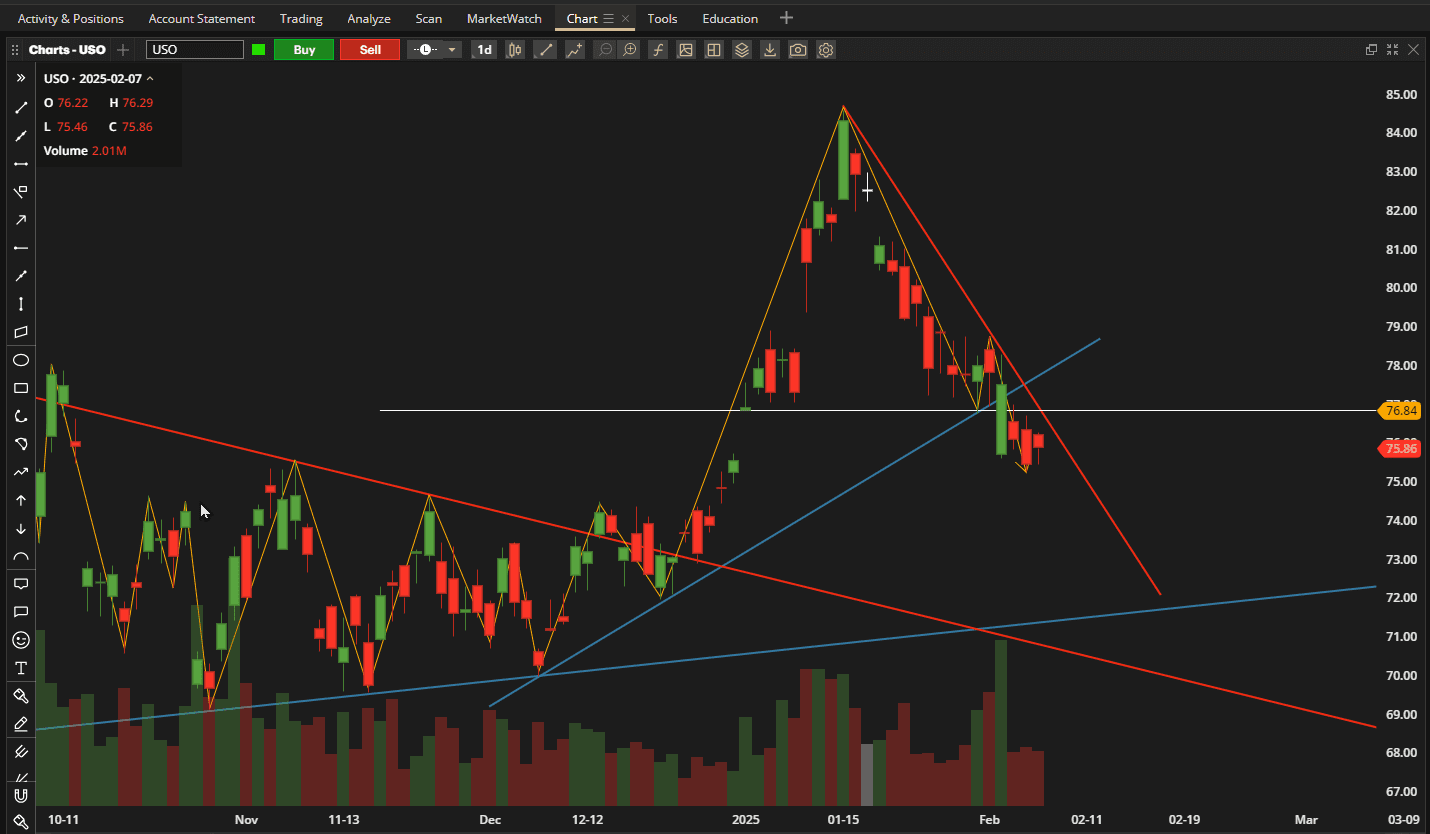Zoom out the chart
The height and width of the screenshot is (834, 1430).
605,49
